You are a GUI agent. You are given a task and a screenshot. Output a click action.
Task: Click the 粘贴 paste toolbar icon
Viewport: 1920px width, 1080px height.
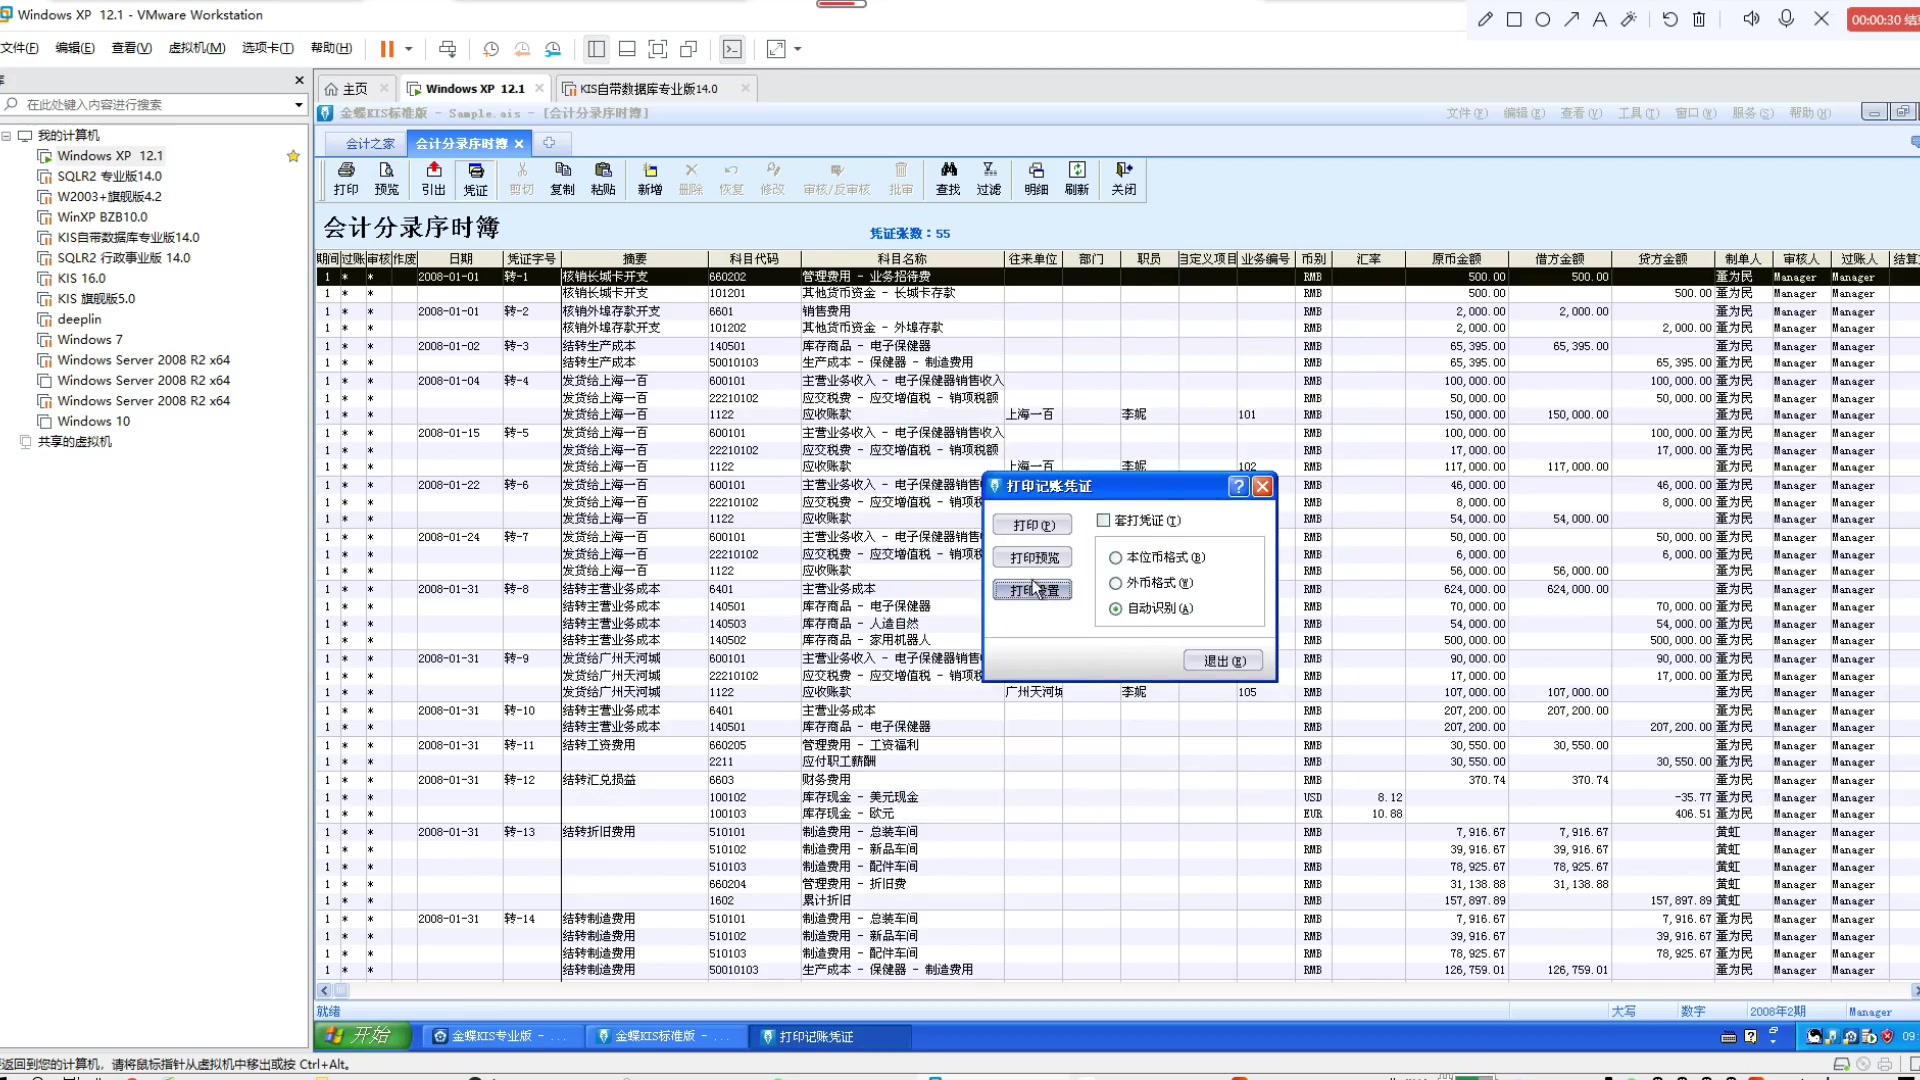coord(603,179)
